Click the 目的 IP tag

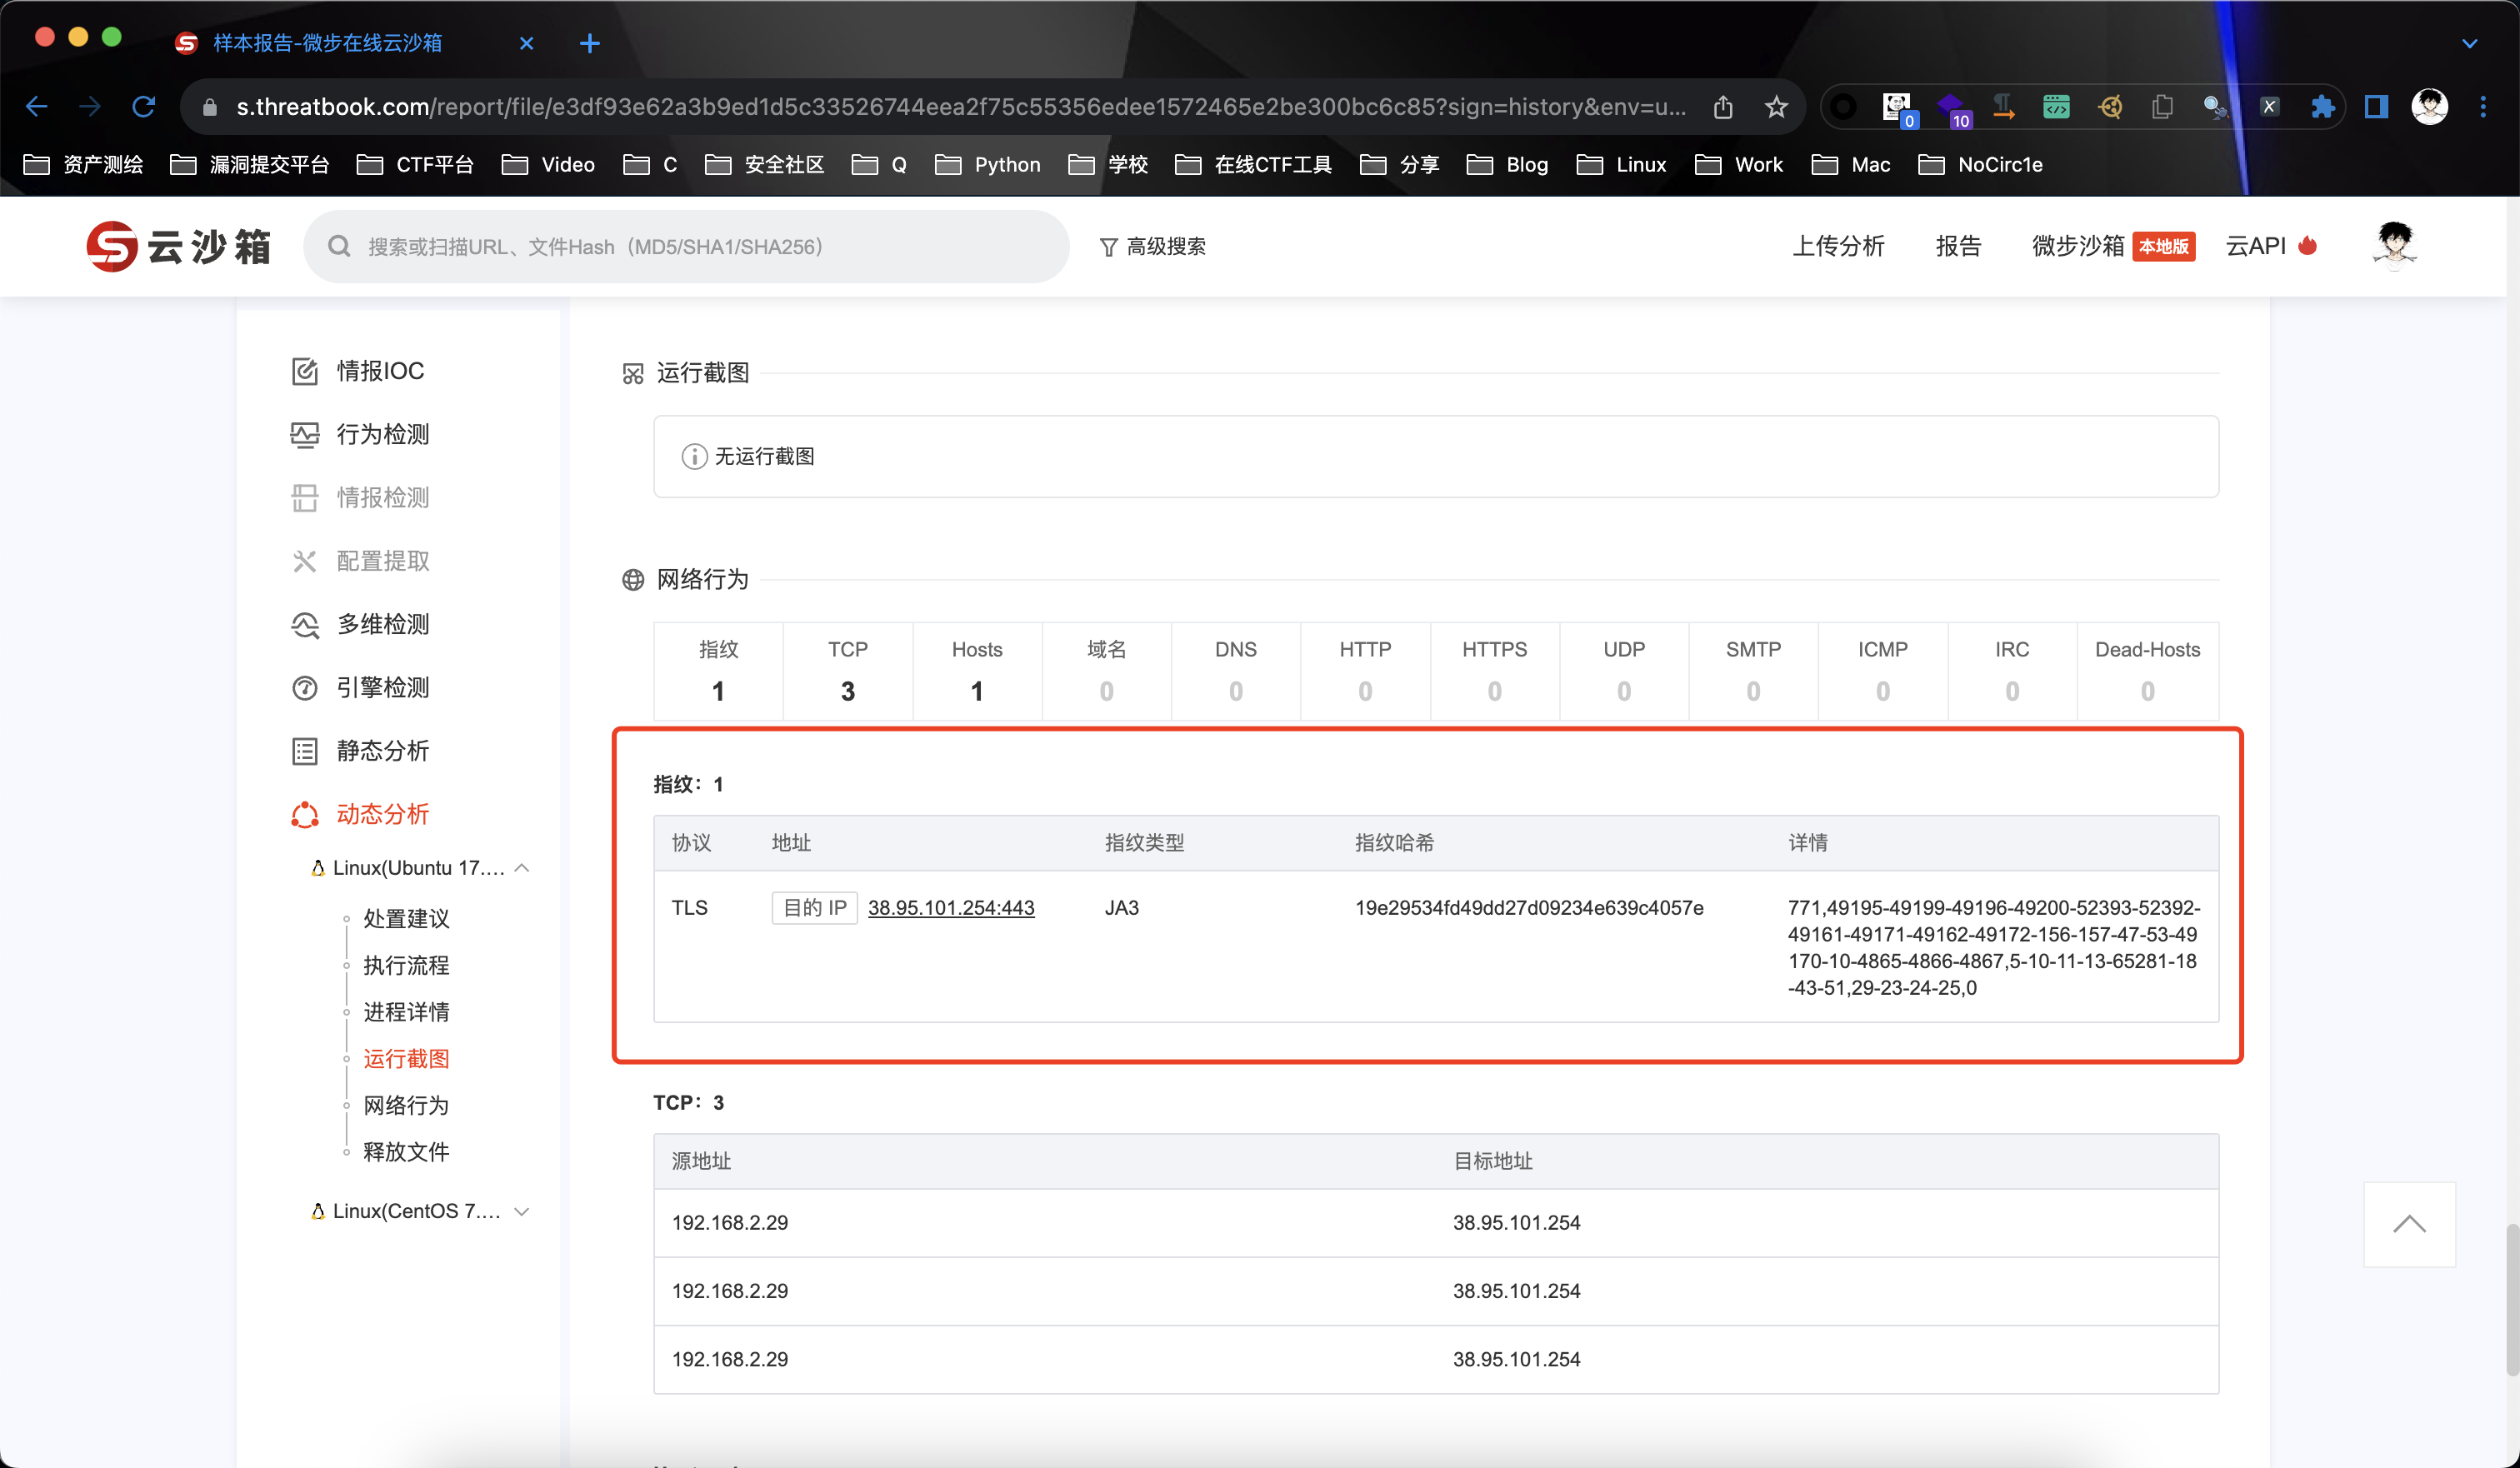[x=814, y=907]
